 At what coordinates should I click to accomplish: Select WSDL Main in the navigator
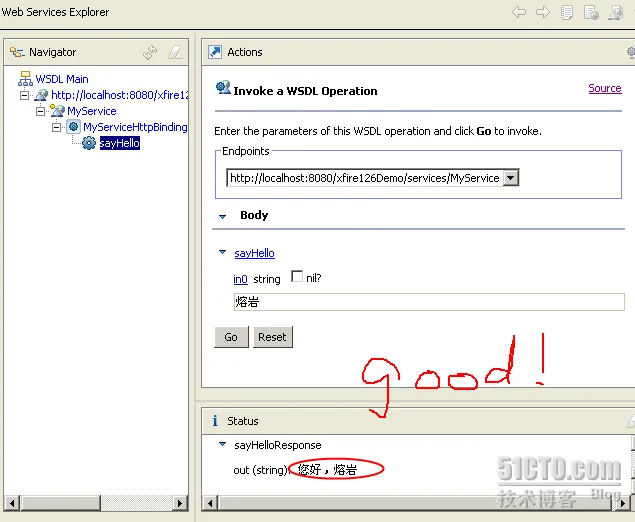(x=62, y=79)
